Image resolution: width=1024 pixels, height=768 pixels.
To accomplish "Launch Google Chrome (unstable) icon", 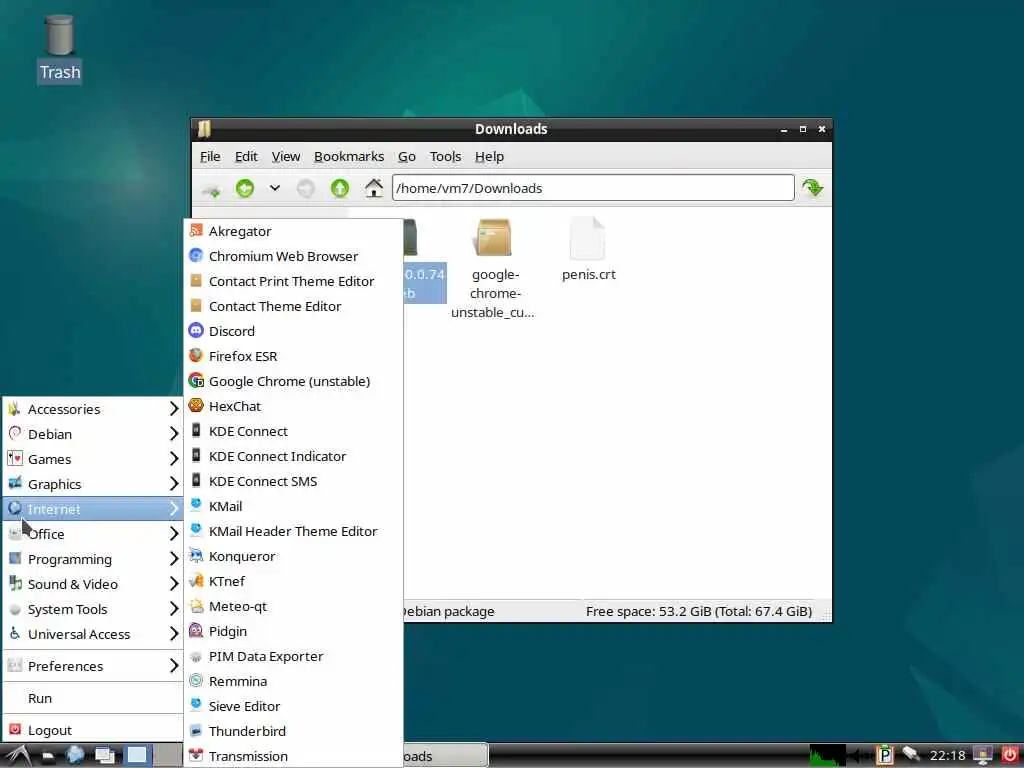I will click(x=196, y=381).
